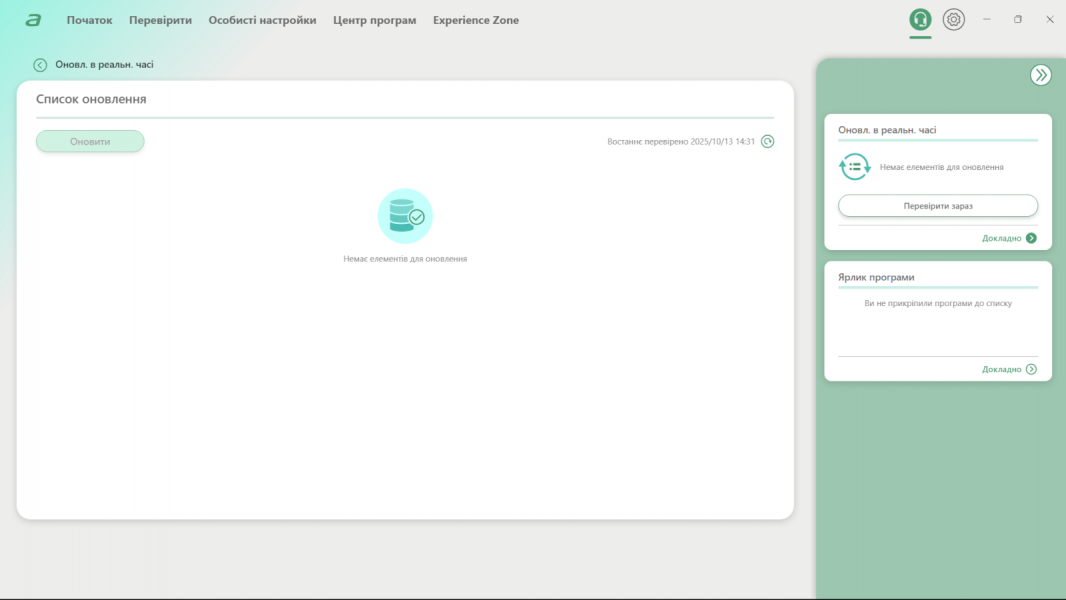
Task: Collapse the right sidebar with the double chevron
Action: (1040, 75)
